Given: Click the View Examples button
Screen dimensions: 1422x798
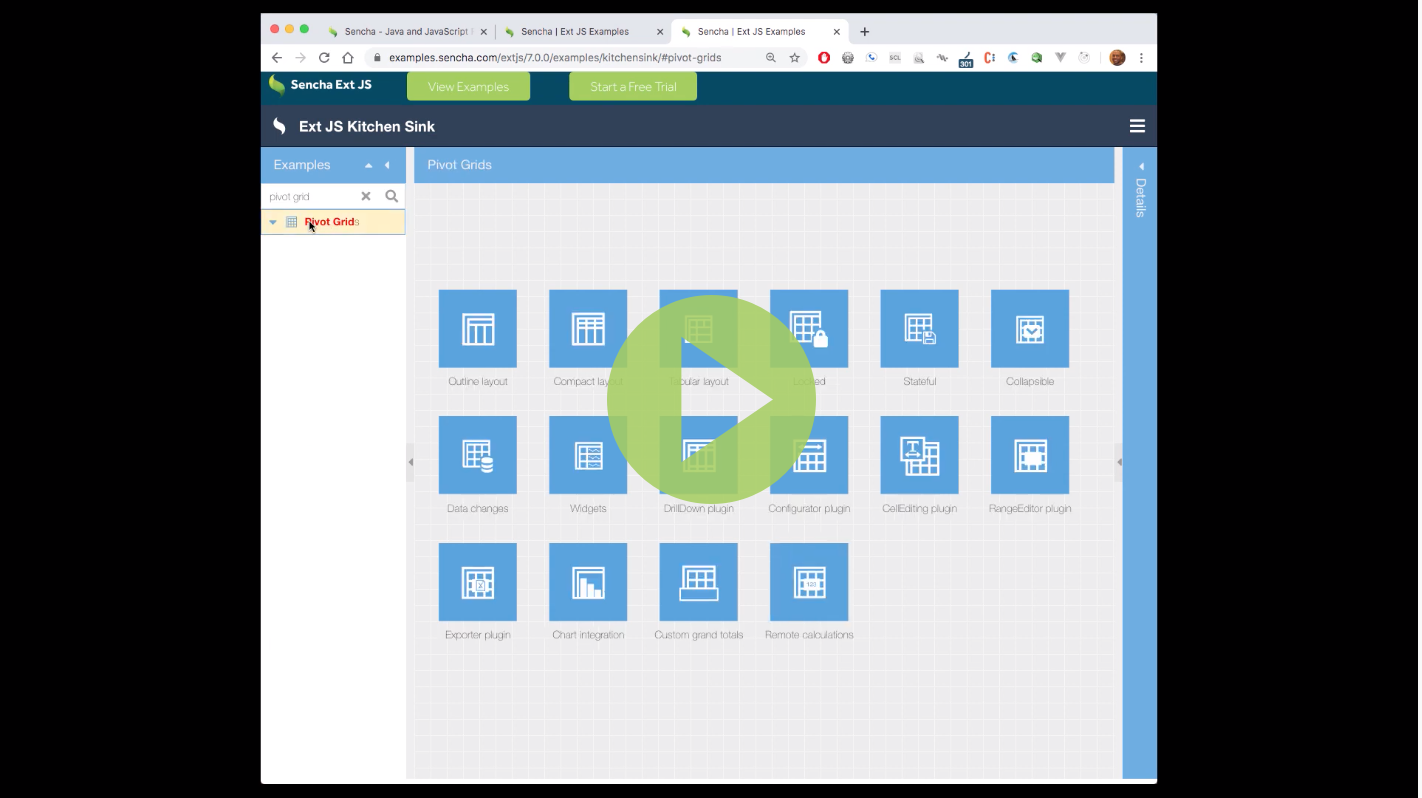Looking at the screenshot, I should 468,87.
